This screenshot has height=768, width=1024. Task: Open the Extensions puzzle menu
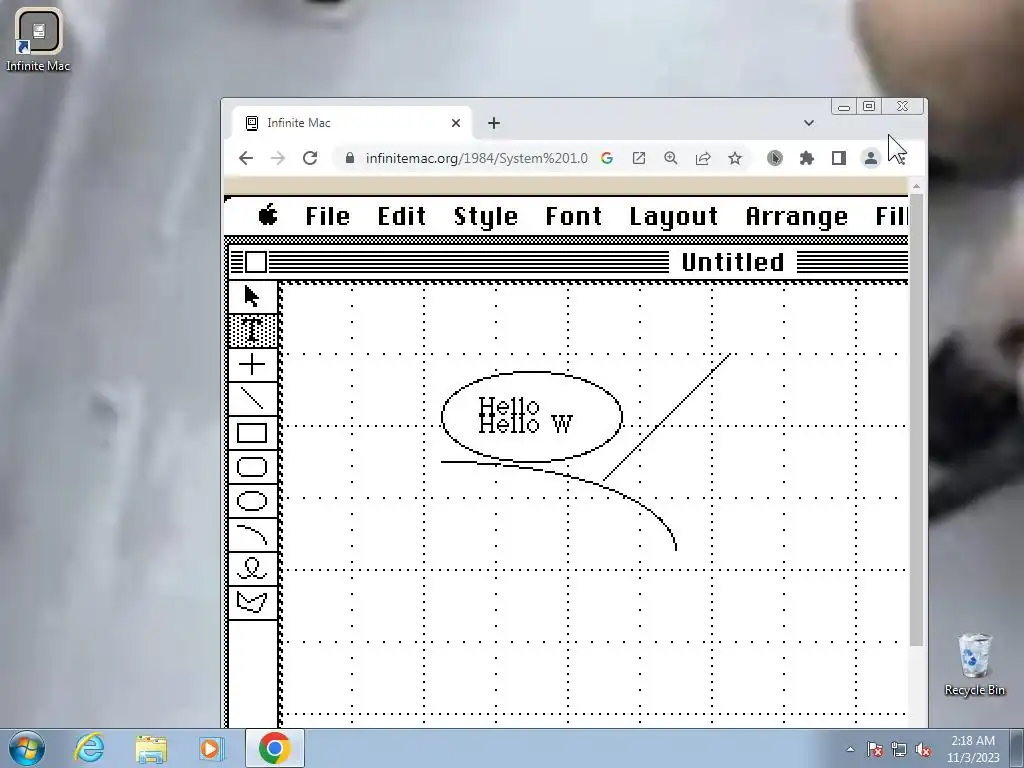(x=807, y=158)
